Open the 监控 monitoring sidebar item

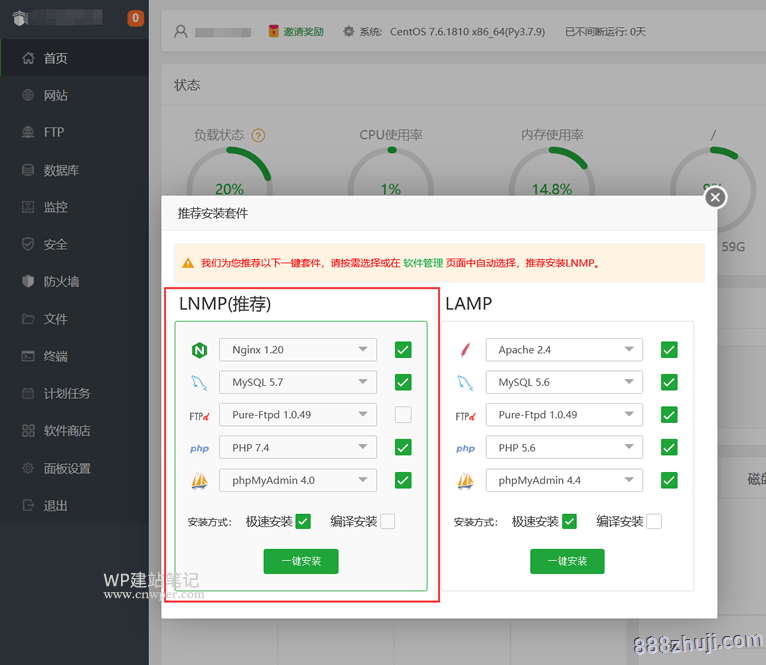(x=75, y=207)
